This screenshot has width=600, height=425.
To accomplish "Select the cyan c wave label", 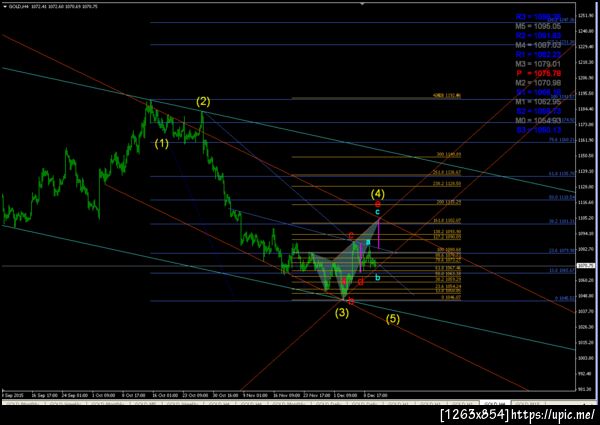I will (x=378, y=212).
